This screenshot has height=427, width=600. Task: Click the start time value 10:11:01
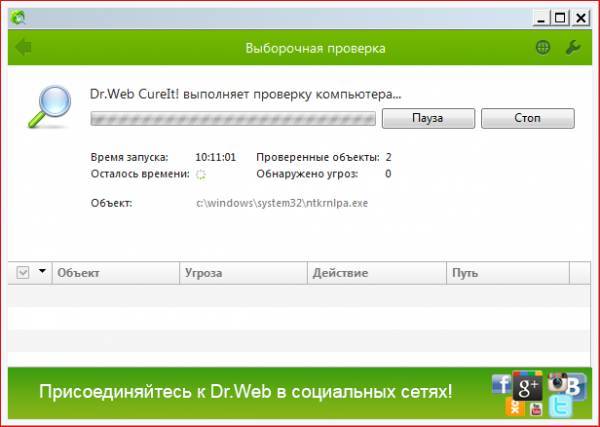pos(215,157)
